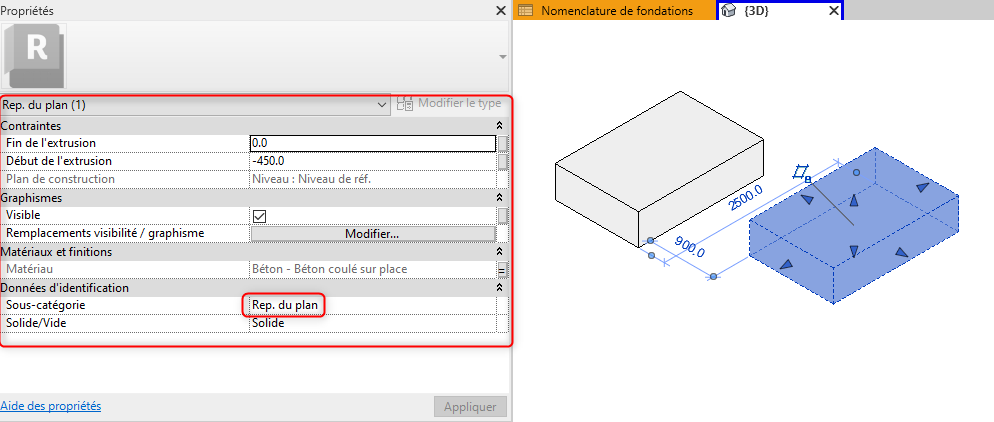
Task: Associate parameter button for Début de l'extrusion
Action: [x=503, y=161]
